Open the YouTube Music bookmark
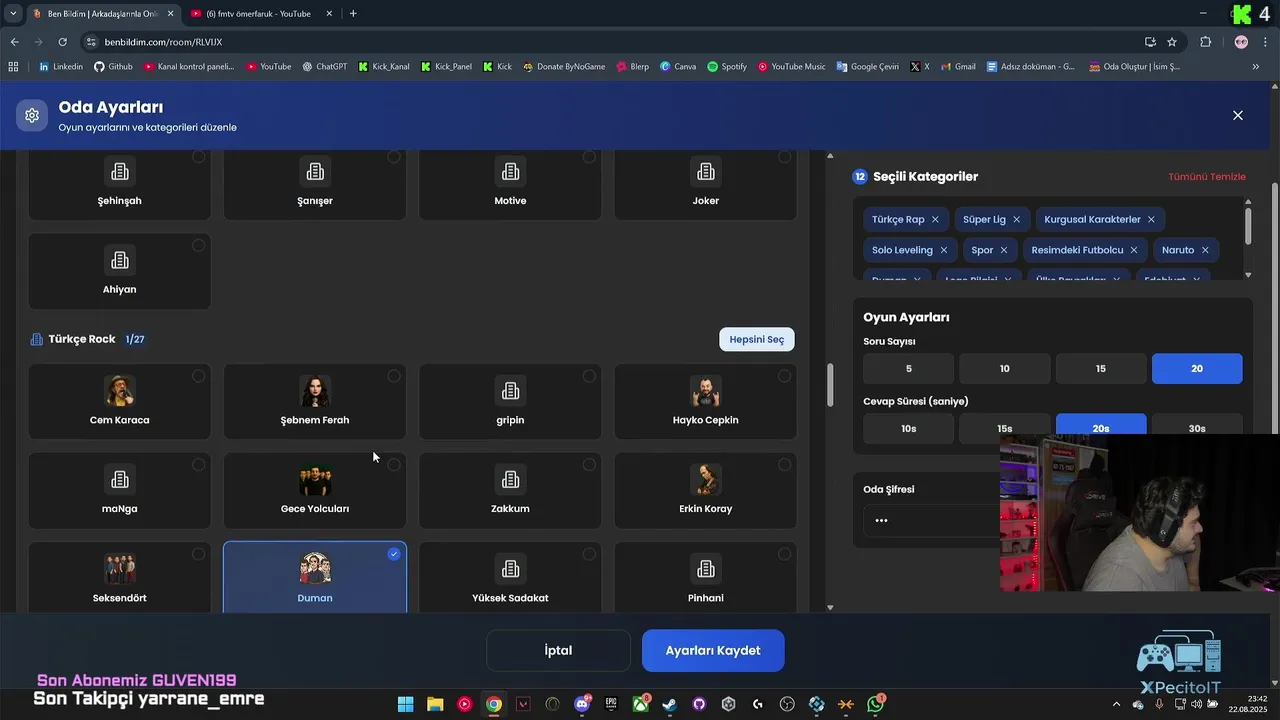This screenshot has width=1280, height=720. pyautogui.click(x=791, y=66)
